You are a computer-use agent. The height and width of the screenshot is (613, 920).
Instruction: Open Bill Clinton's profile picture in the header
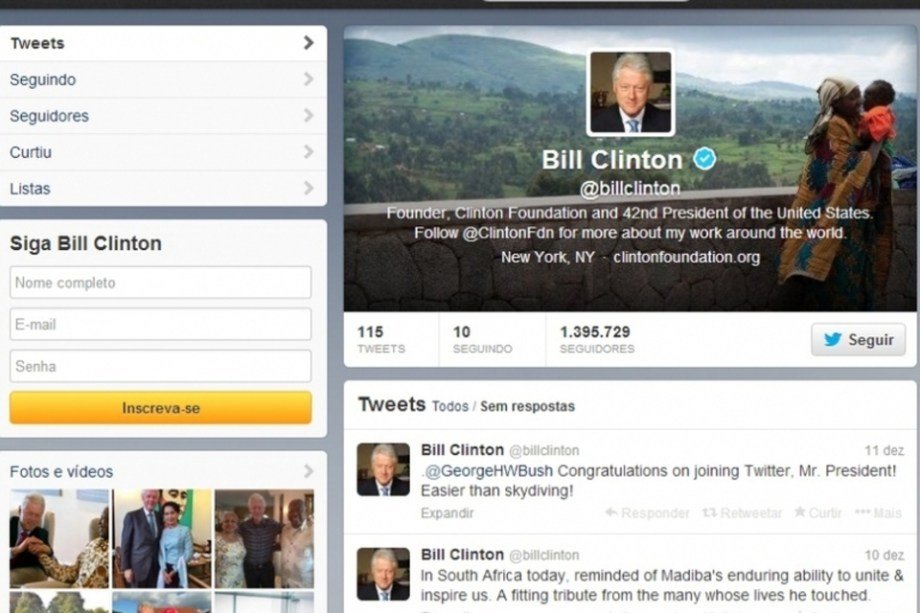(630, 93)
